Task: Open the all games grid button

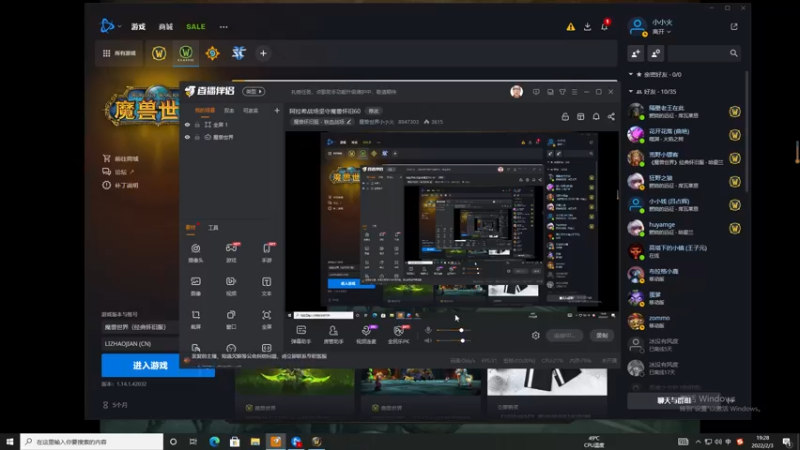Action: [x=119, y=53]
